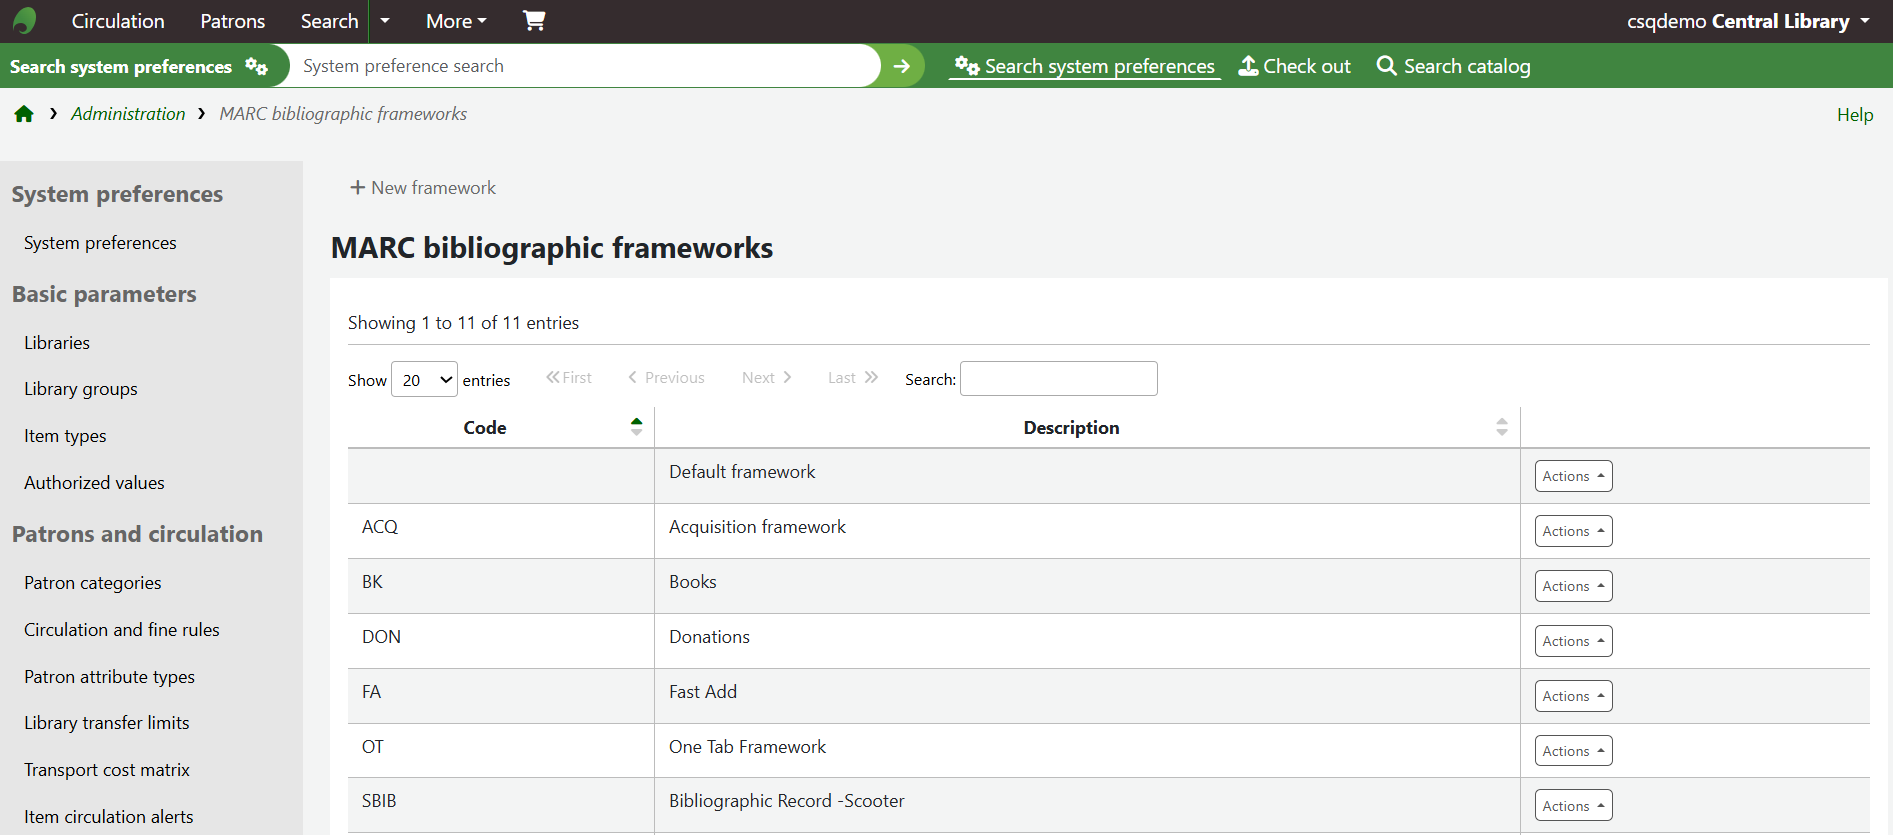Click the New framework button
The height and width of the screenshot is (835, 1893).
click(x=423, y=188)
